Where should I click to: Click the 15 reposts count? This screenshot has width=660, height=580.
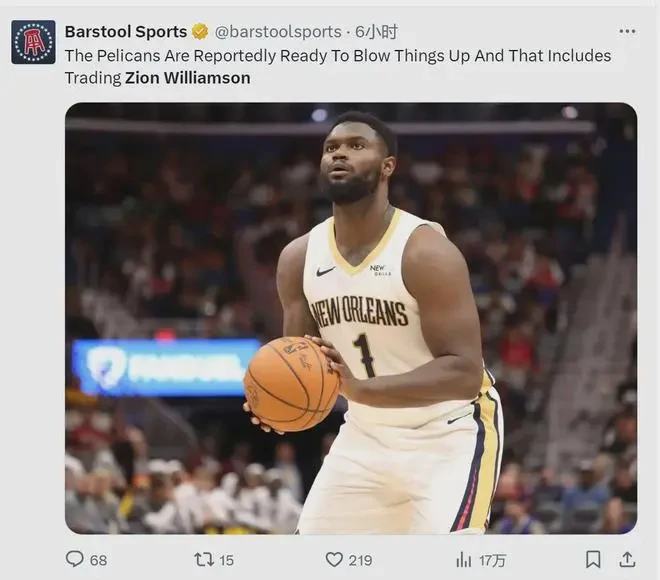[x=226, y=560]
